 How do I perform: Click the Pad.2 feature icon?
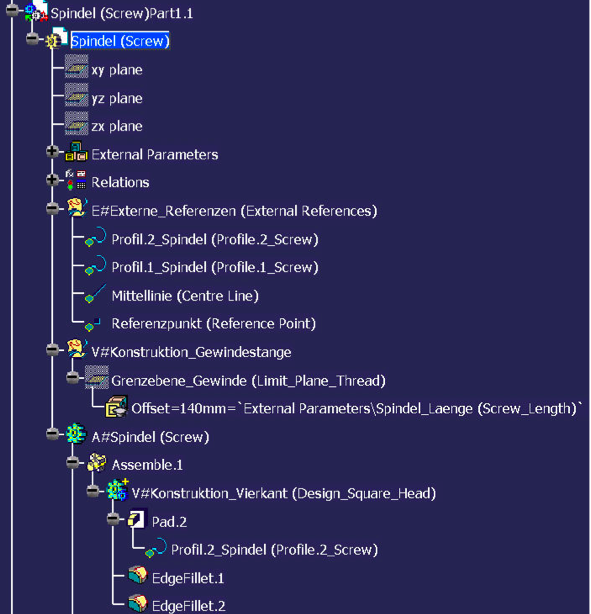pos(137,519)
